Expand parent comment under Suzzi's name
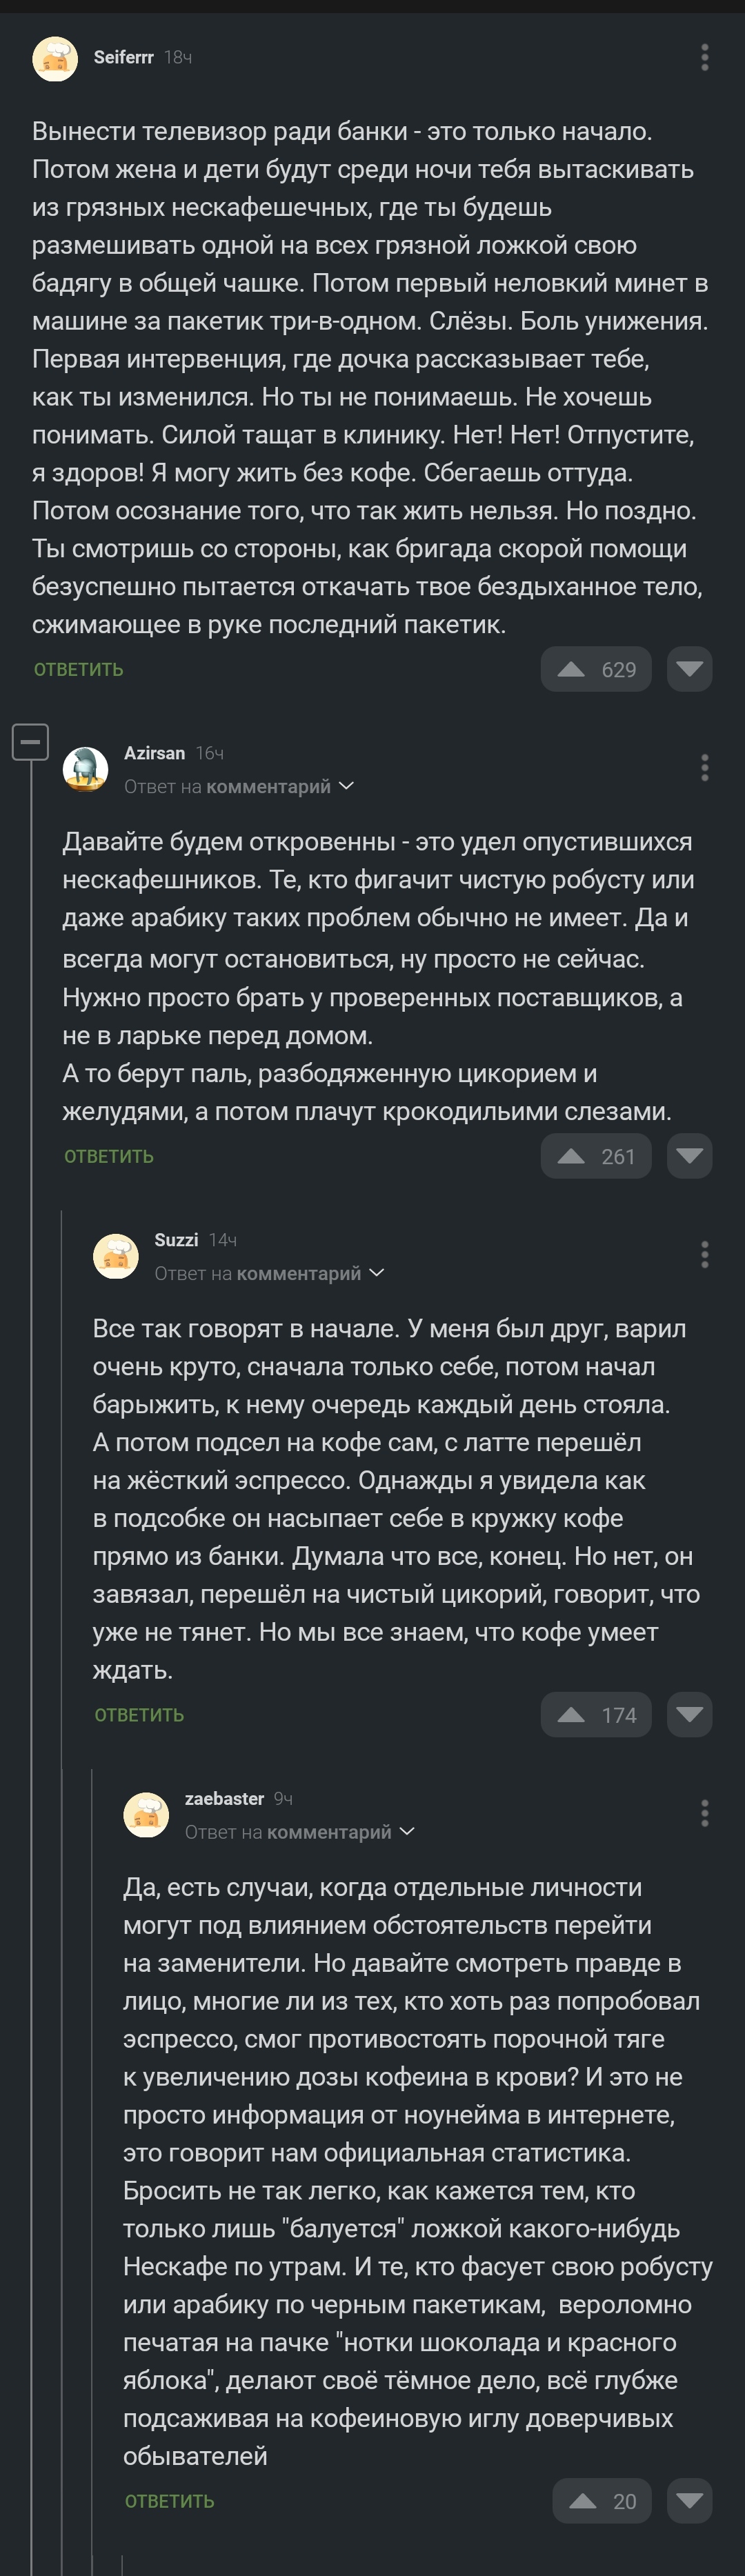745x2576 pixels. pos(377,1273)
